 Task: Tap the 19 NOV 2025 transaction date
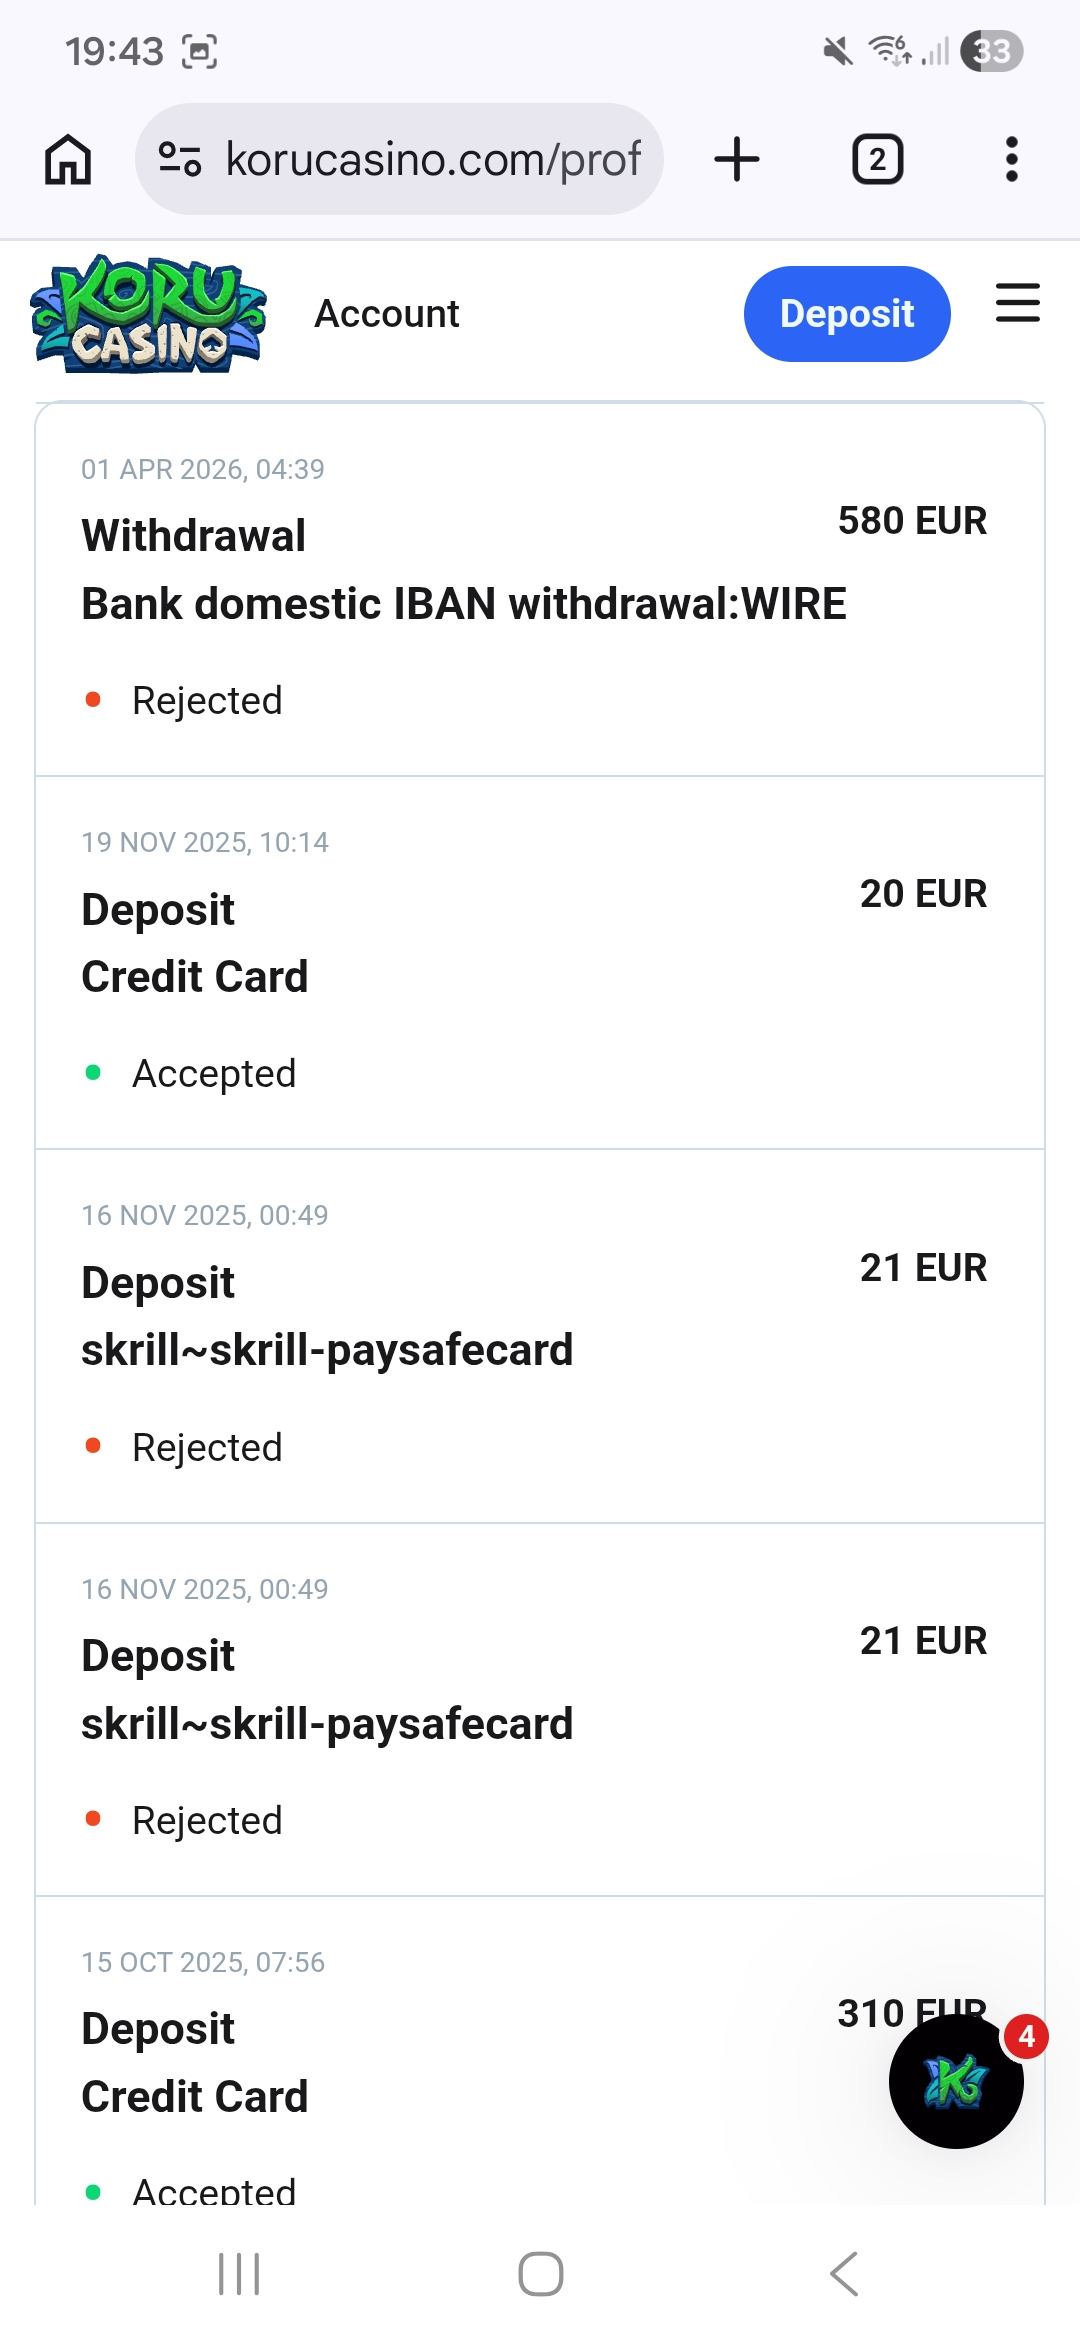pyautogui.click(x=205, y=842)
